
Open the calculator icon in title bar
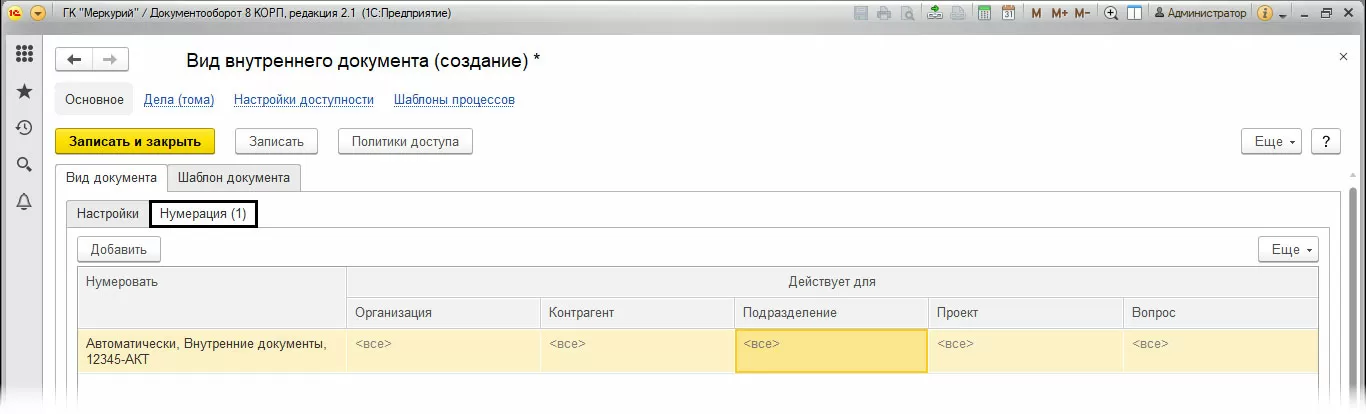click(x=985, y=14)
